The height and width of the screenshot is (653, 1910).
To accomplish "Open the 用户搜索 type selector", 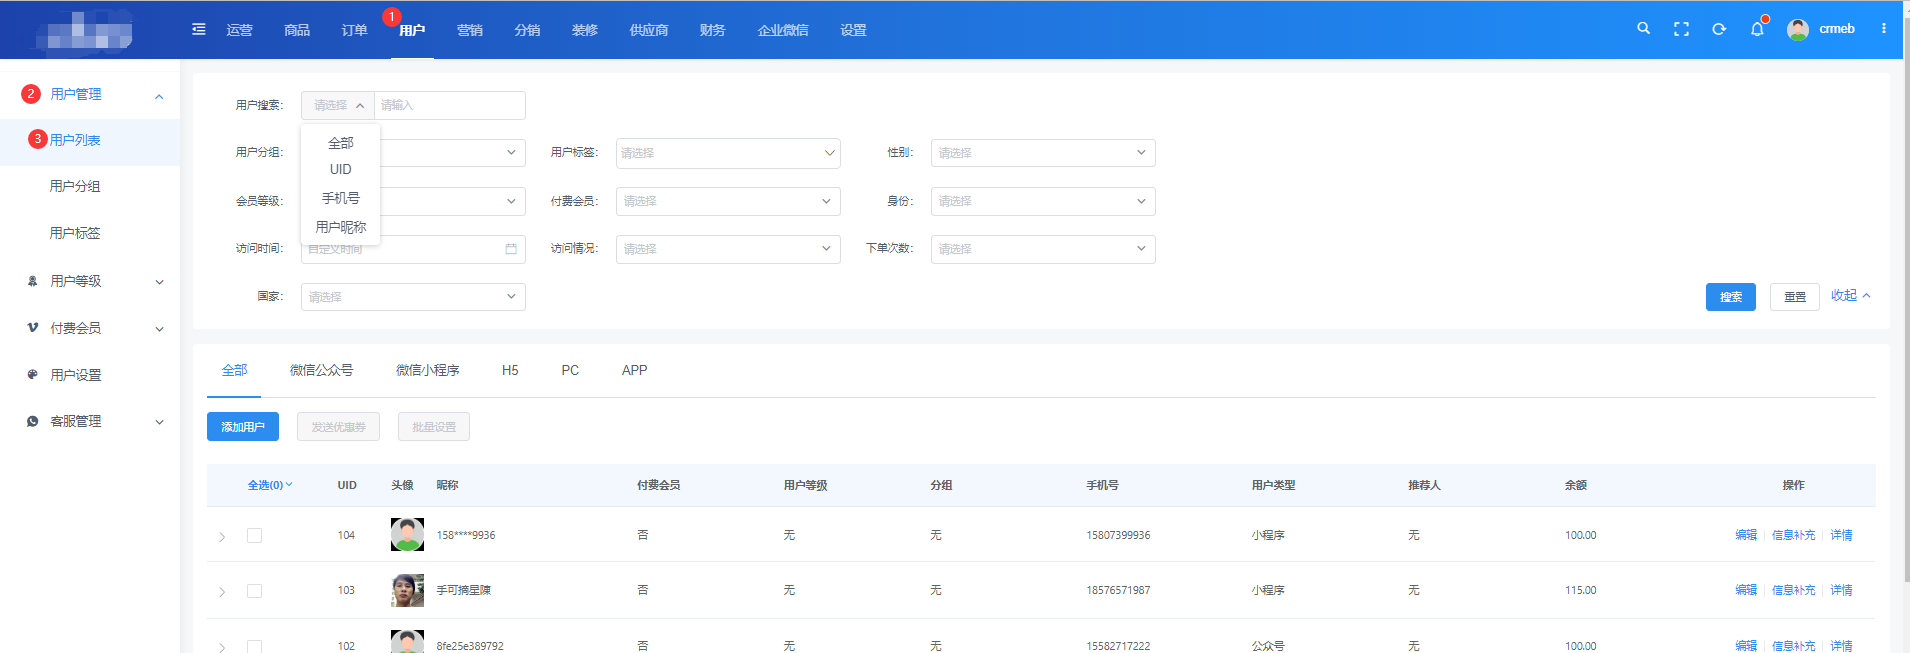I will pos(338,105).
